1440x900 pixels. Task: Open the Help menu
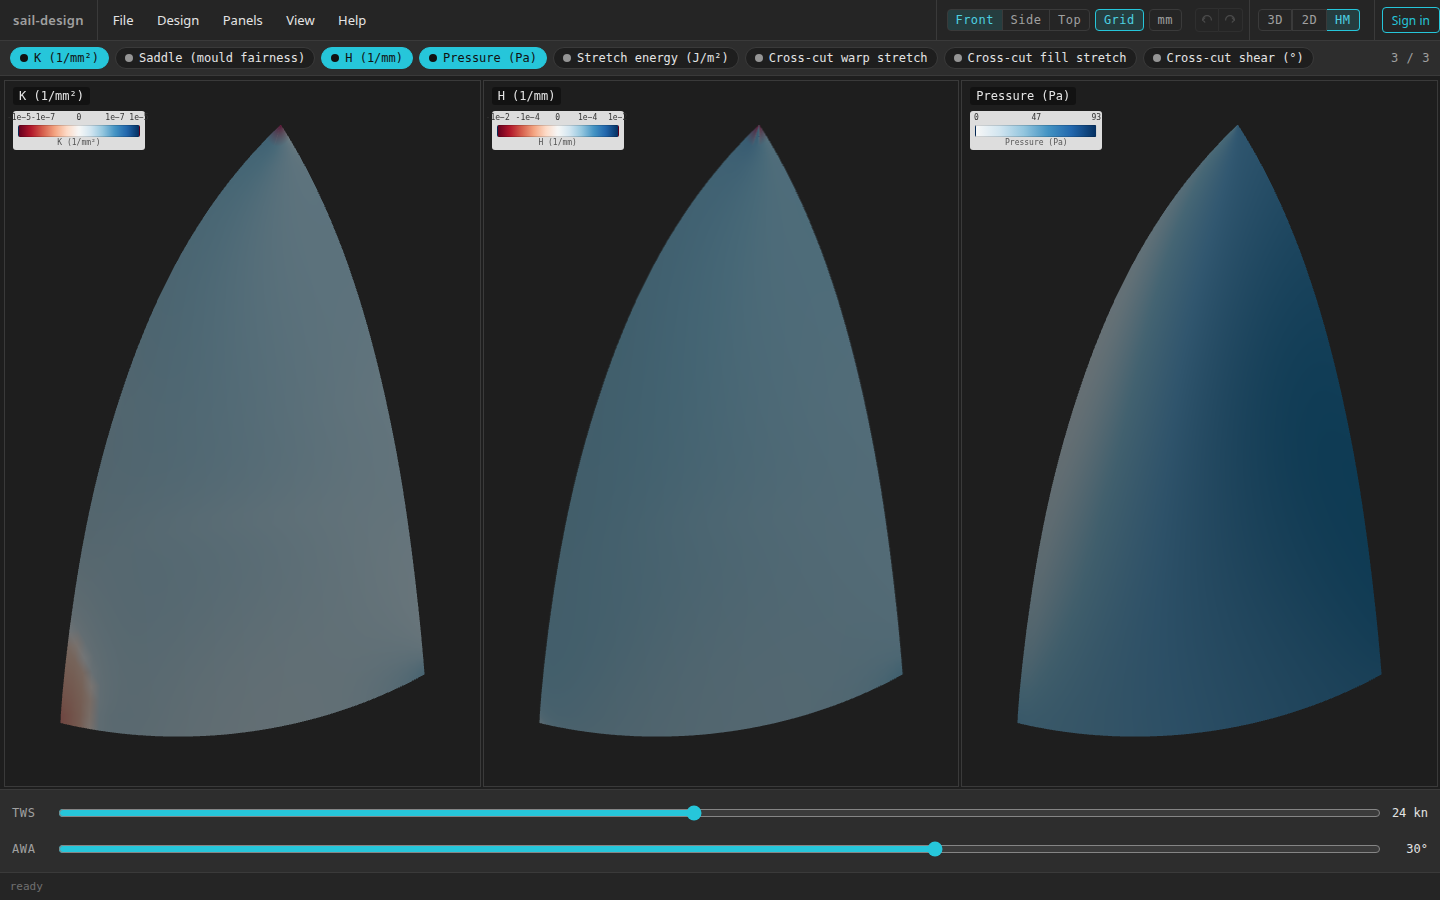pyautogui.click(x=352, y=20)
